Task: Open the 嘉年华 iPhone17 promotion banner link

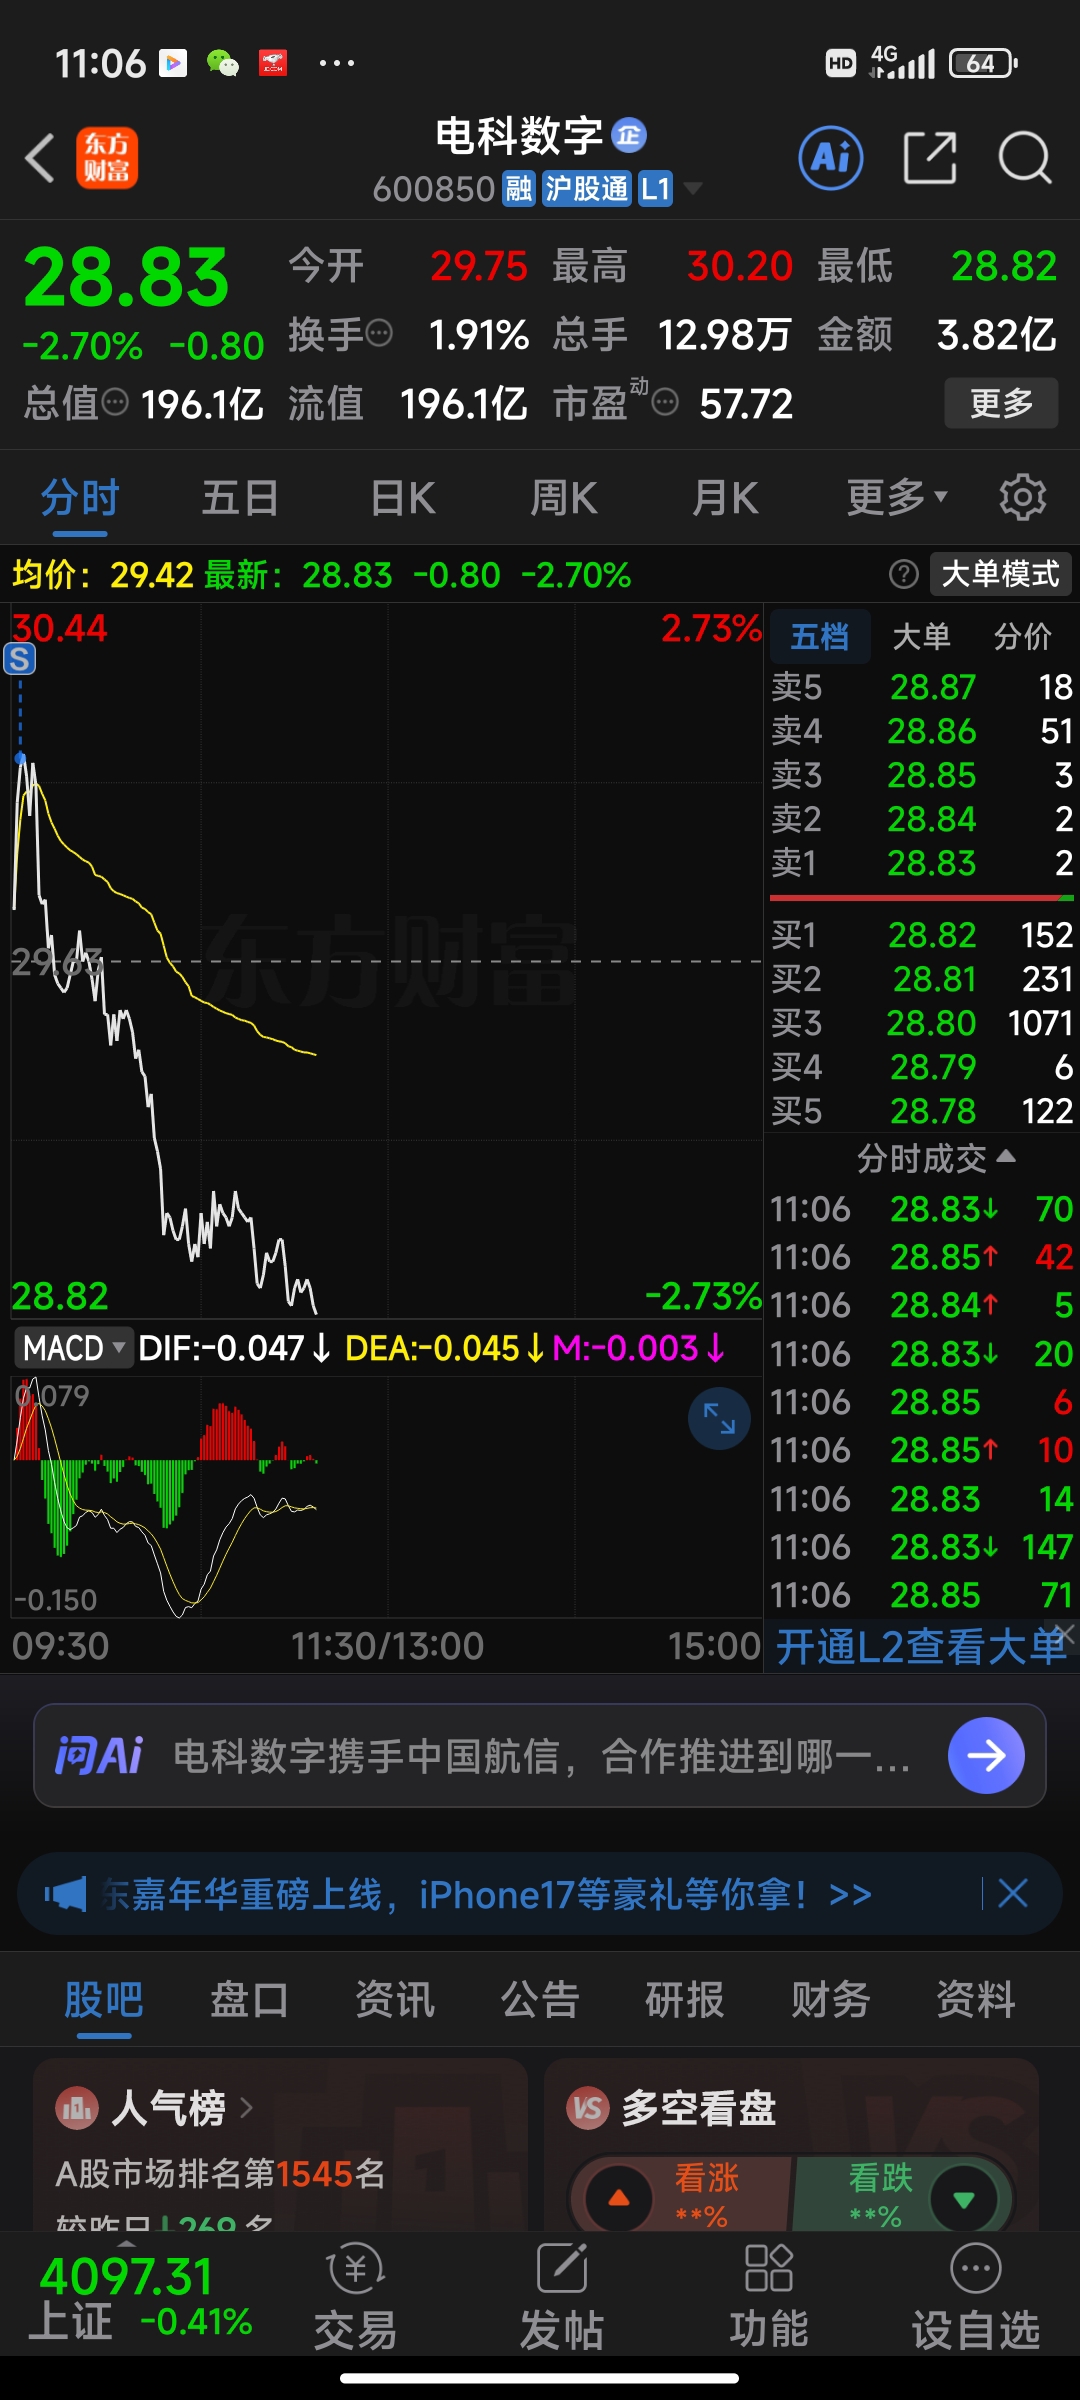Action: [x=486, y=1894]
